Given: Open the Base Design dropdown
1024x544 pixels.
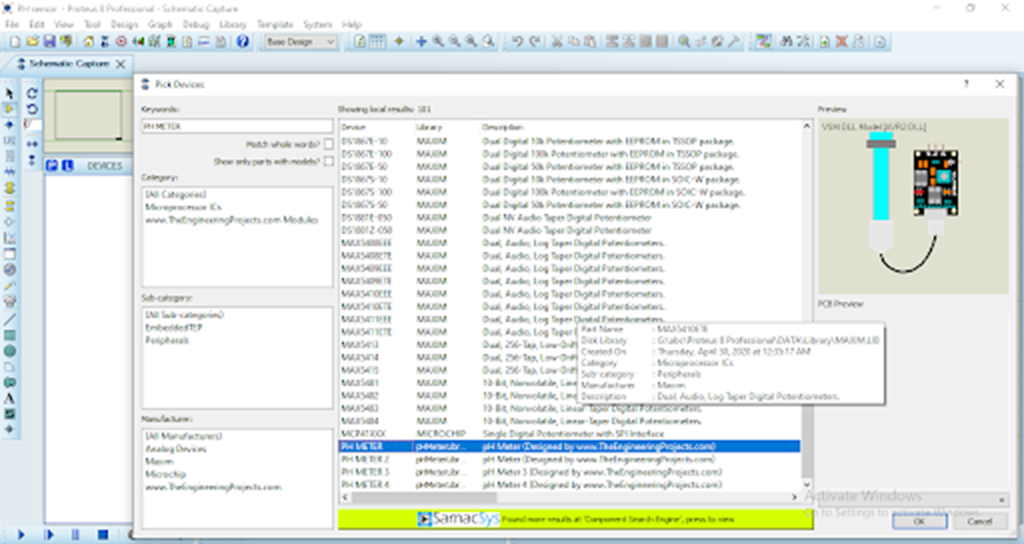Looking at the screenshot, I should [x=301, y=42].
